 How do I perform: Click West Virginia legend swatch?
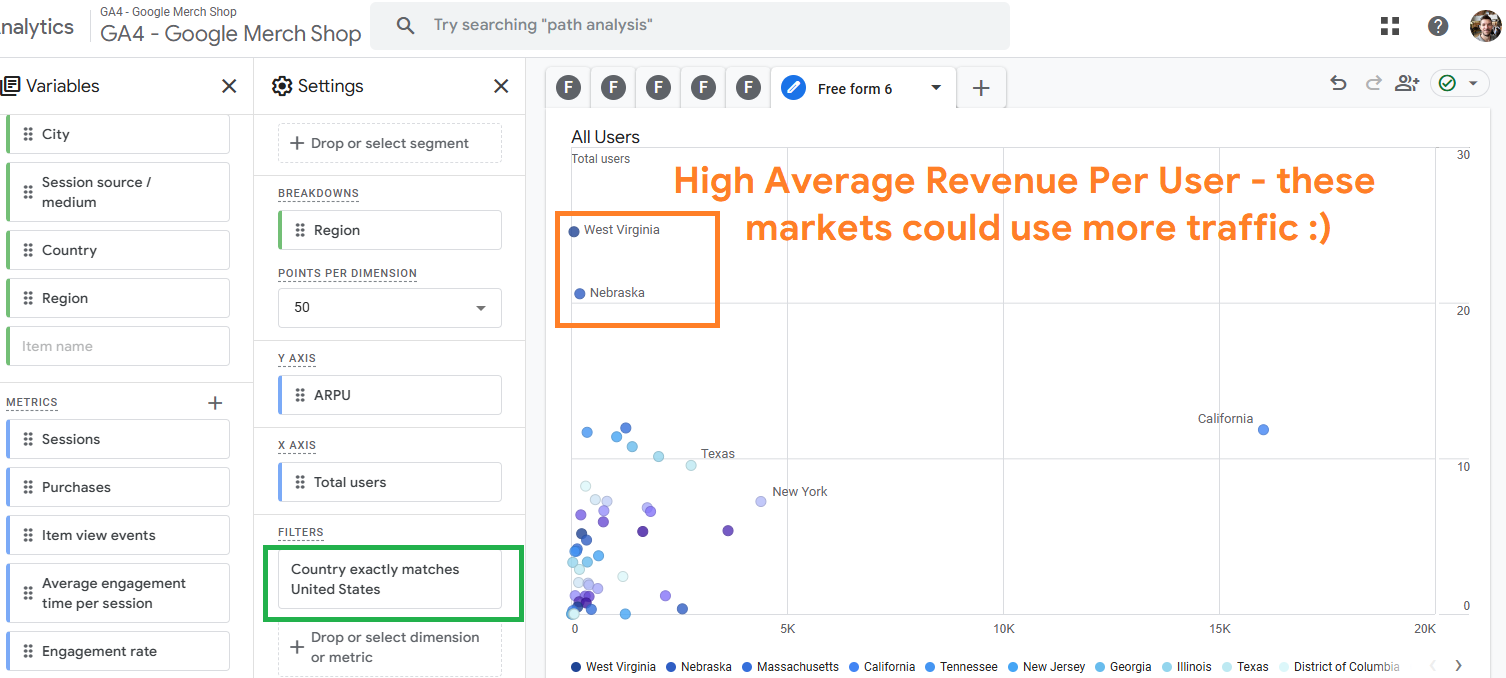click(x=576, y=667)
